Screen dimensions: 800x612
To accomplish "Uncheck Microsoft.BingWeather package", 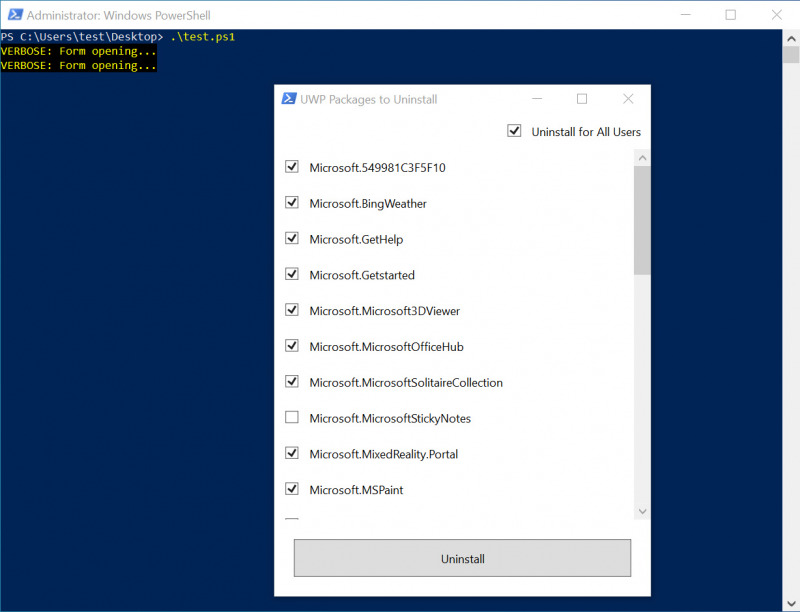I will (292, 202).
